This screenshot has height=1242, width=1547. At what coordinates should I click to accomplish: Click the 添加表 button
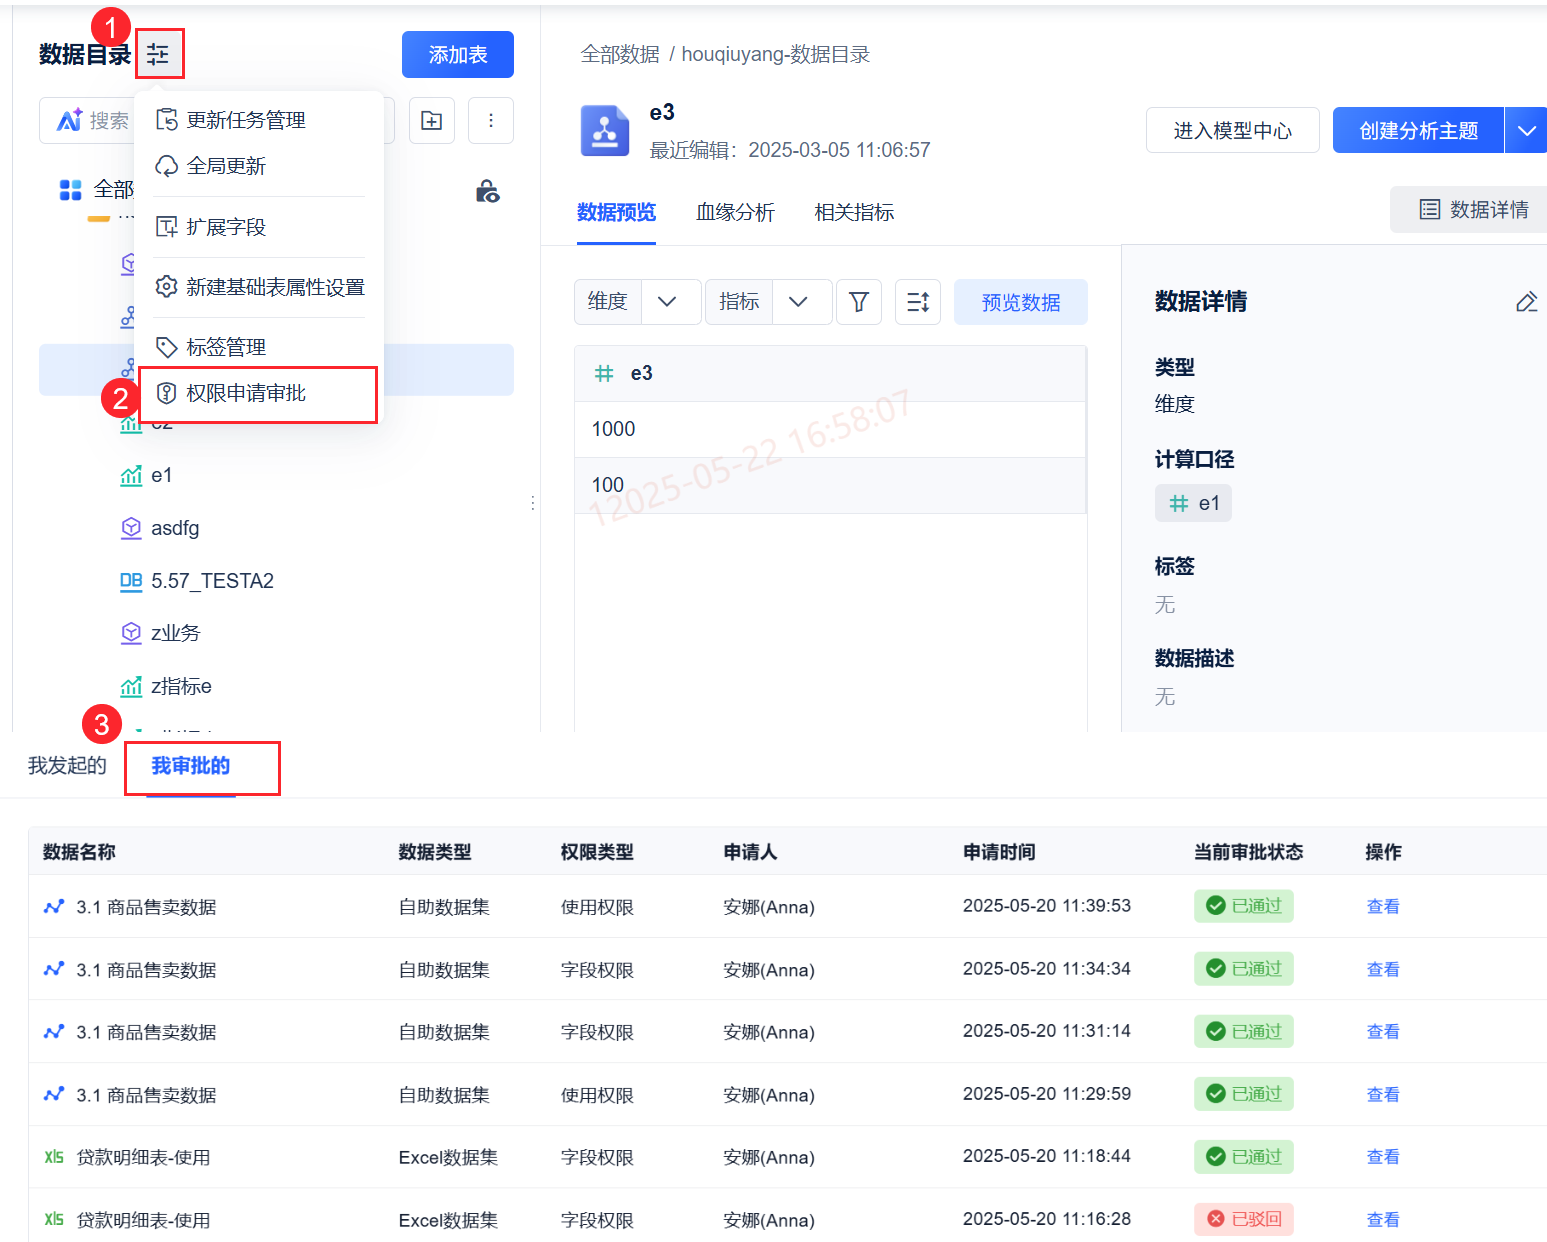458,54
